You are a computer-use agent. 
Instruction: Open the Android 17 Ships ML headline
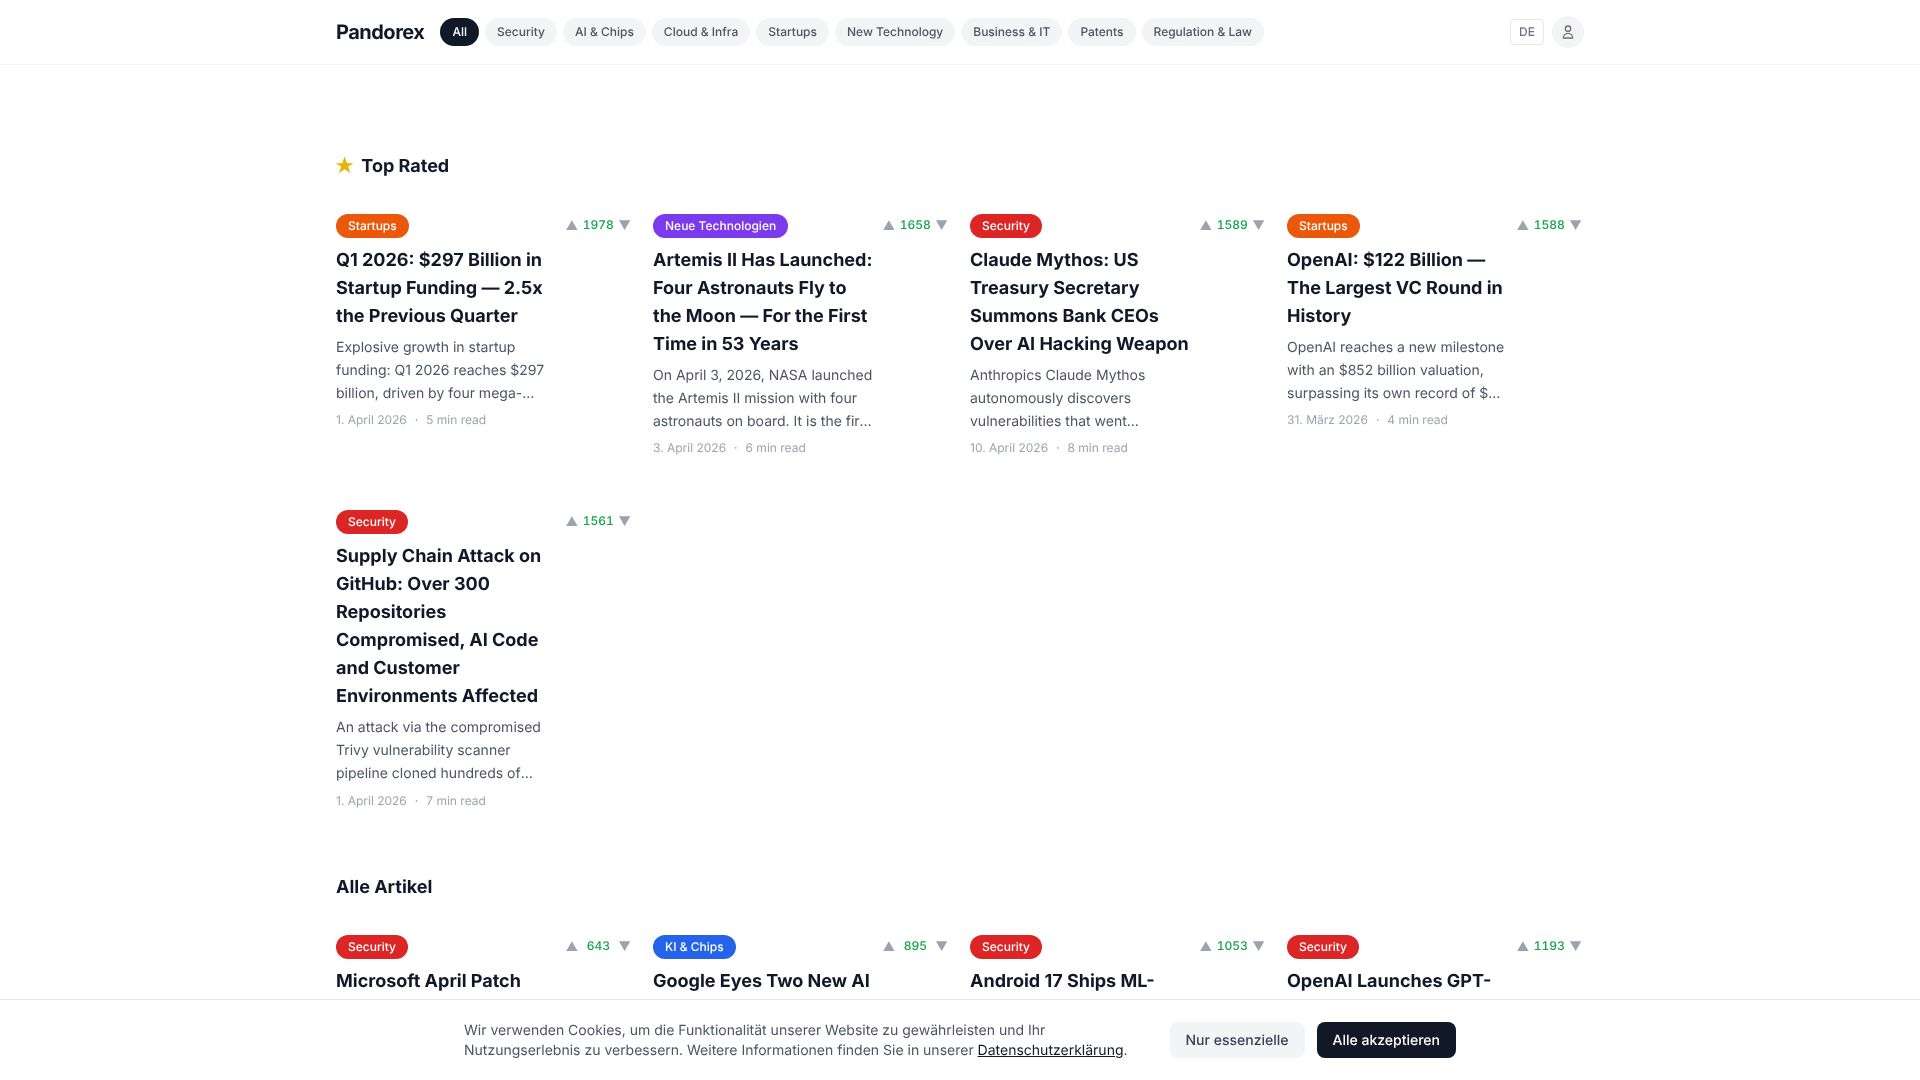tap(1062, 981)
